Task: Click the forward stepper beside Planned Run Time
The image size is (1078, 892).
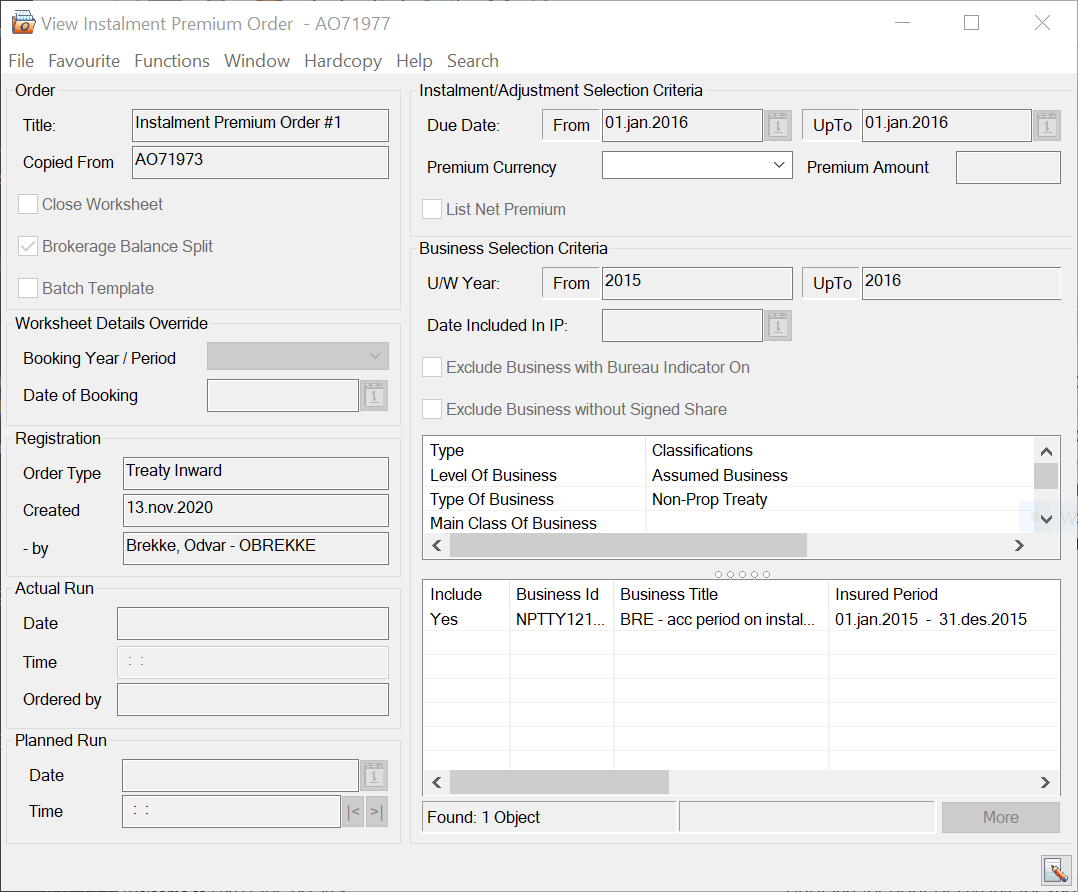Action: point(376,812)
